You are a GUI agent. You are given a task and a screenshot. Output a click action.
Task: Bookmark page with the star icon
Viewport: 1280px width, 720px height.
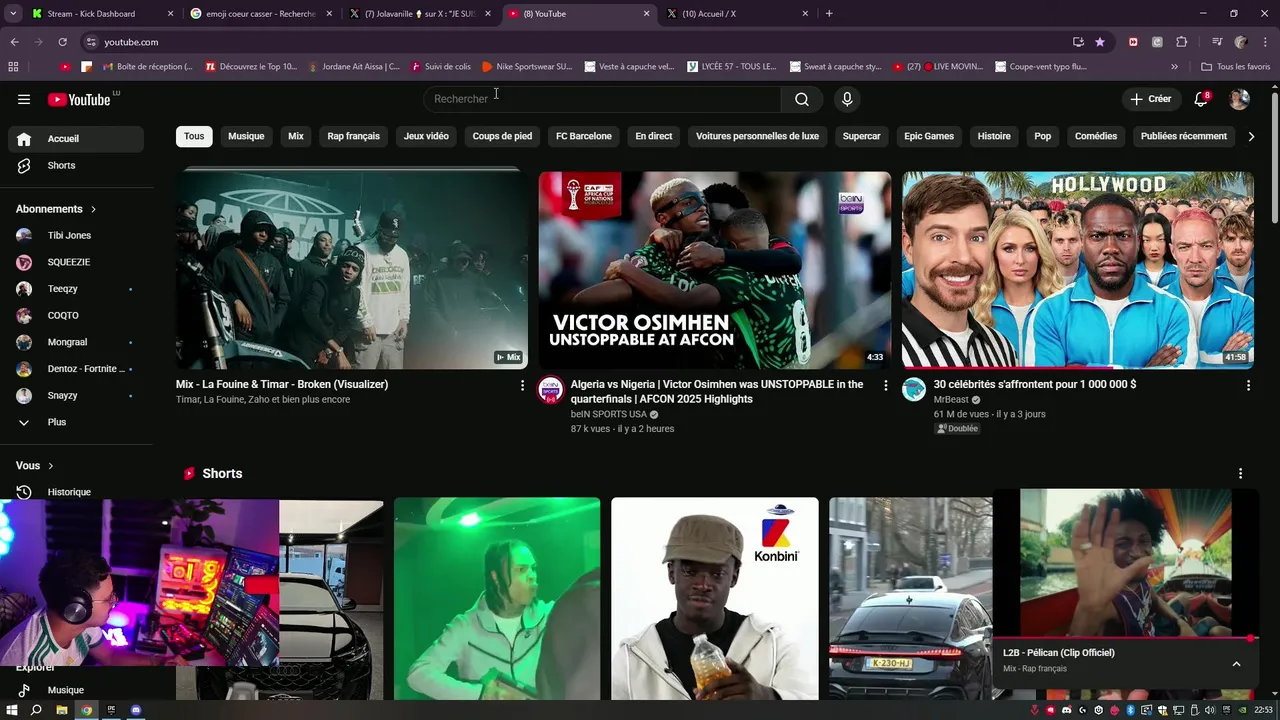[1100, 42]
